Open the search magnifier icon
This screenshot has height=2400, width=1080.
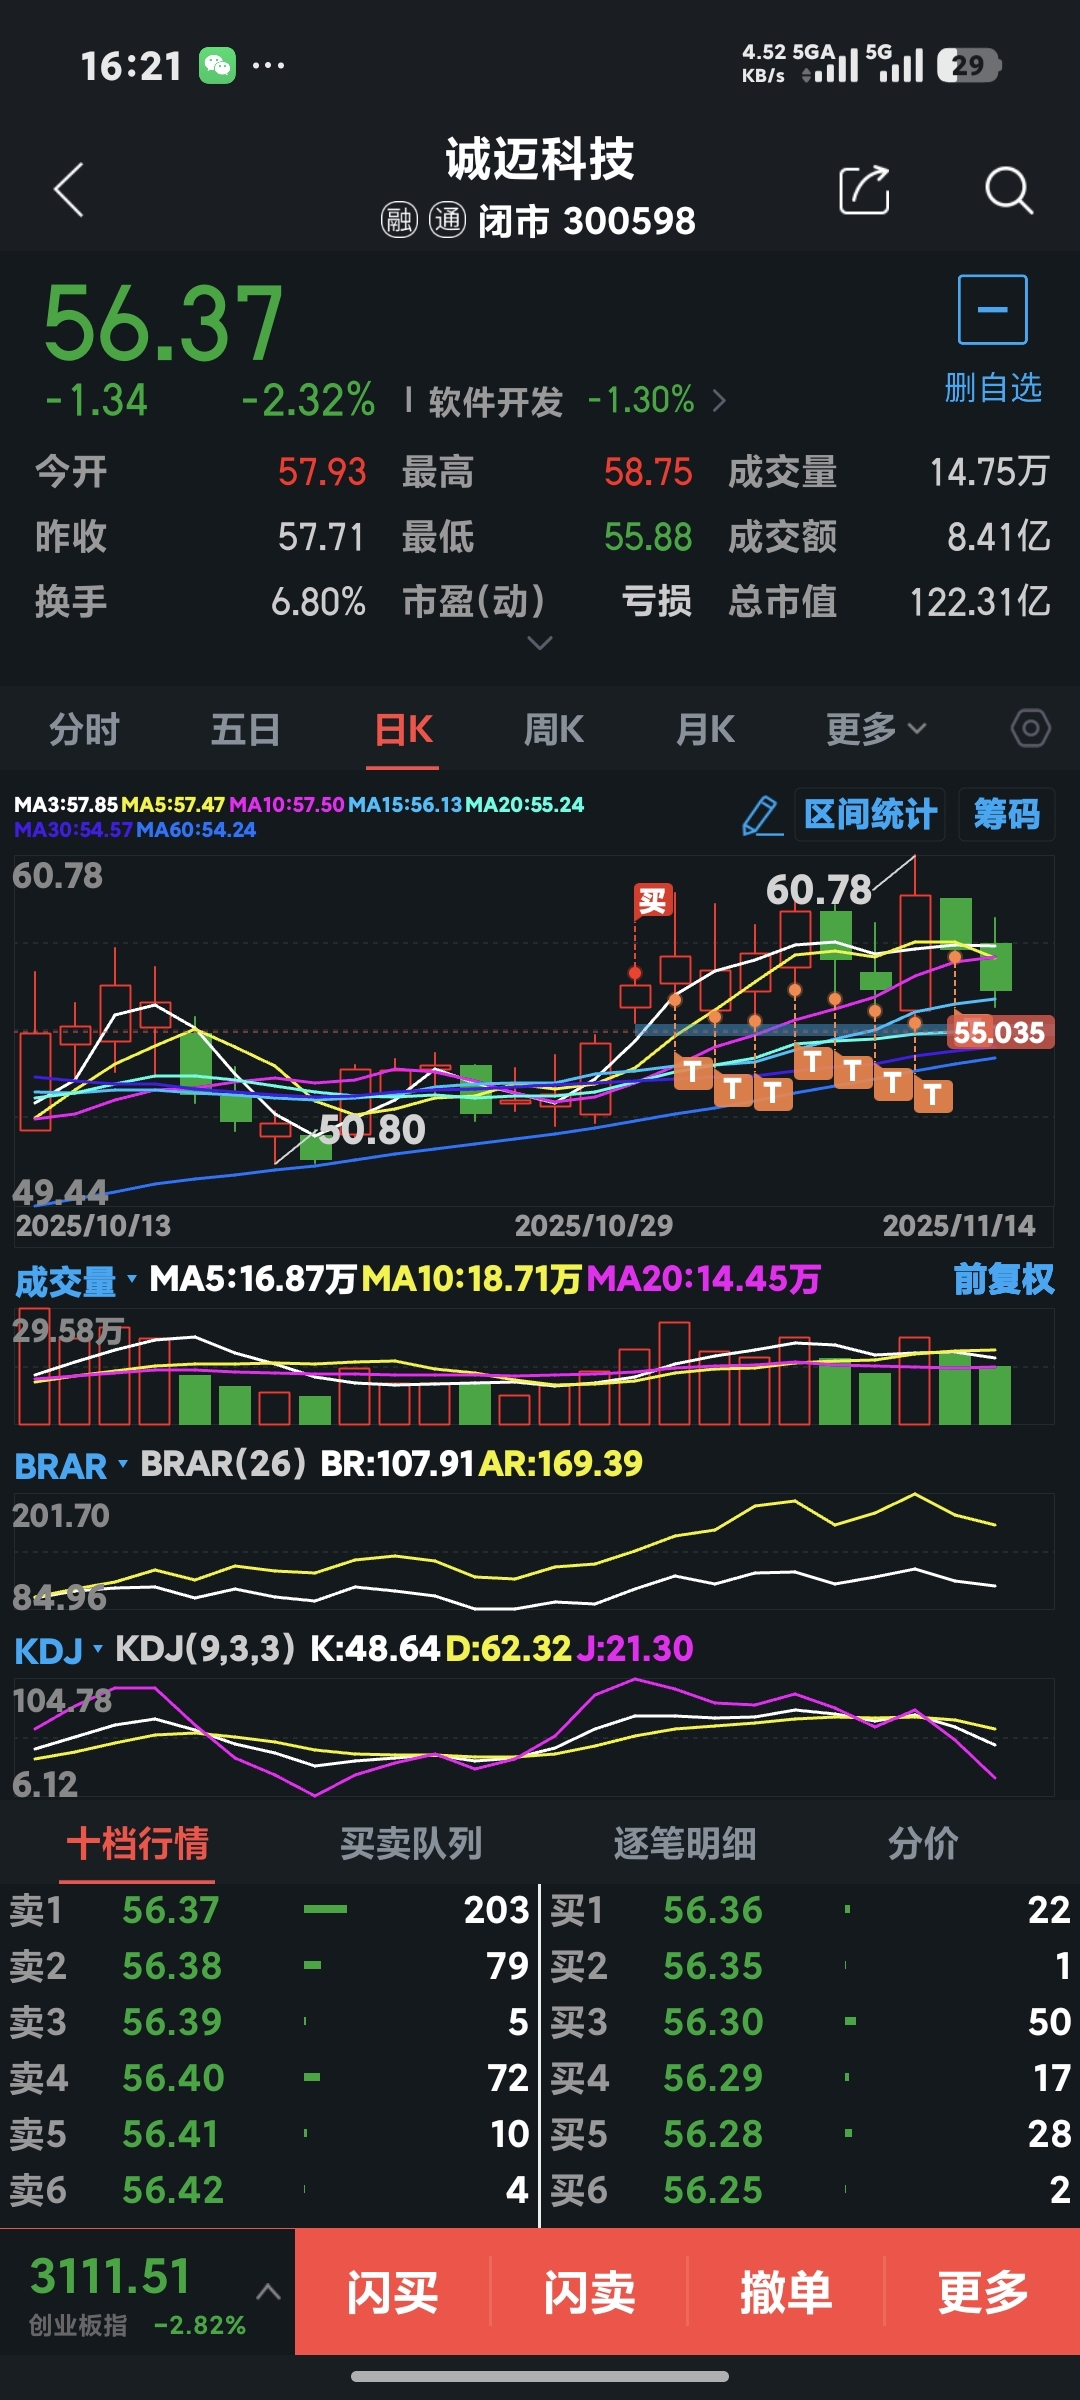point(1008,189)
